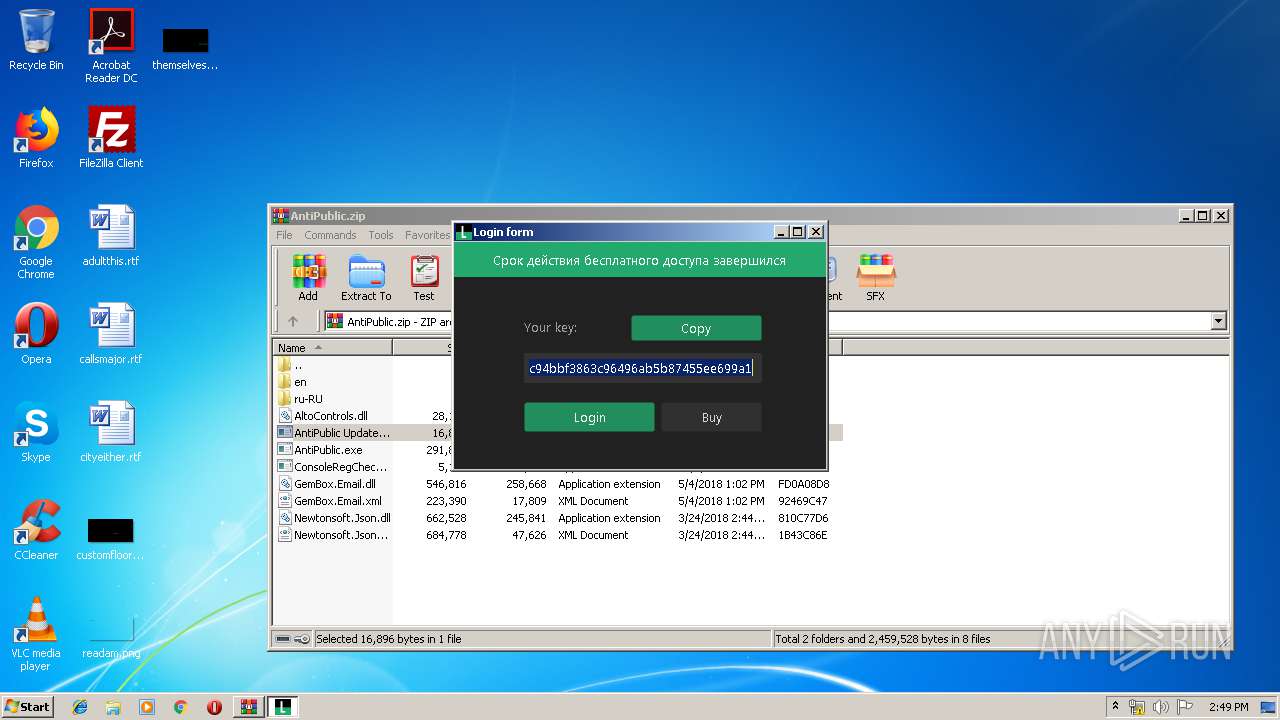Click the Chrome icon in the taskbar
The height and width of the screenshot is (720, 1280).
tap(180, 707)
